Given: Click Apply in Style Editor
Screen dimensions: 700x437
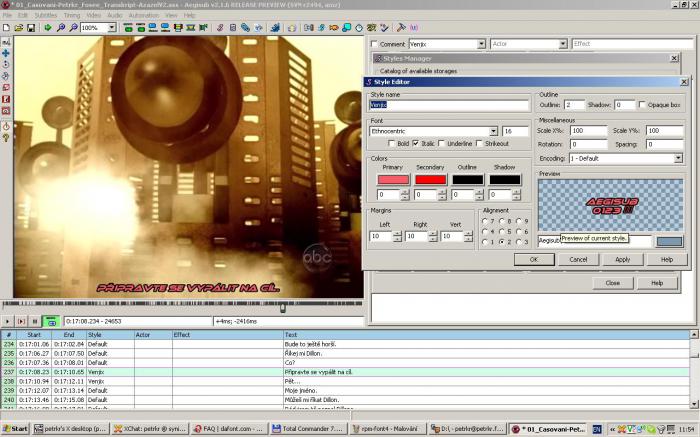Looking at the screenshot, I should click(622, 259).
